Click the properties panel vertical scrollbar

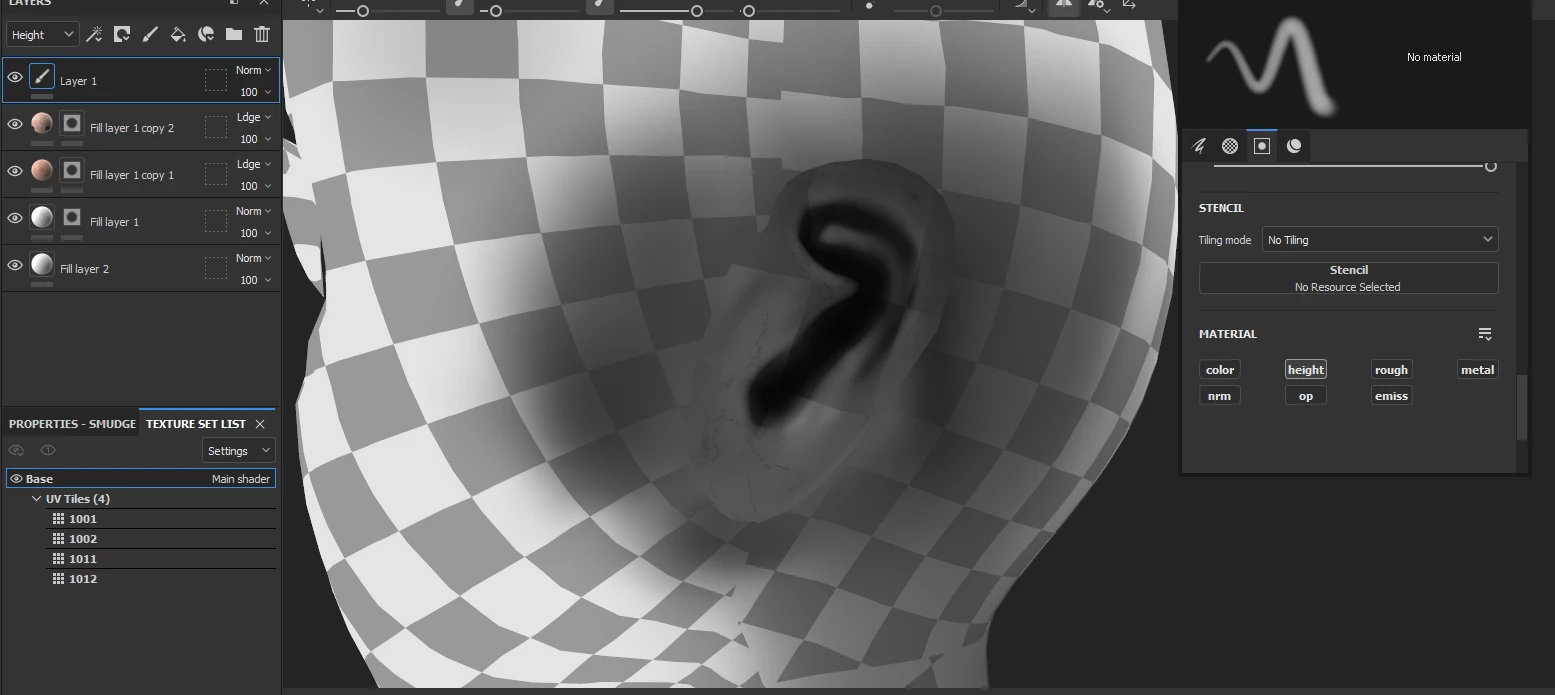click(x=1522, y=407)
